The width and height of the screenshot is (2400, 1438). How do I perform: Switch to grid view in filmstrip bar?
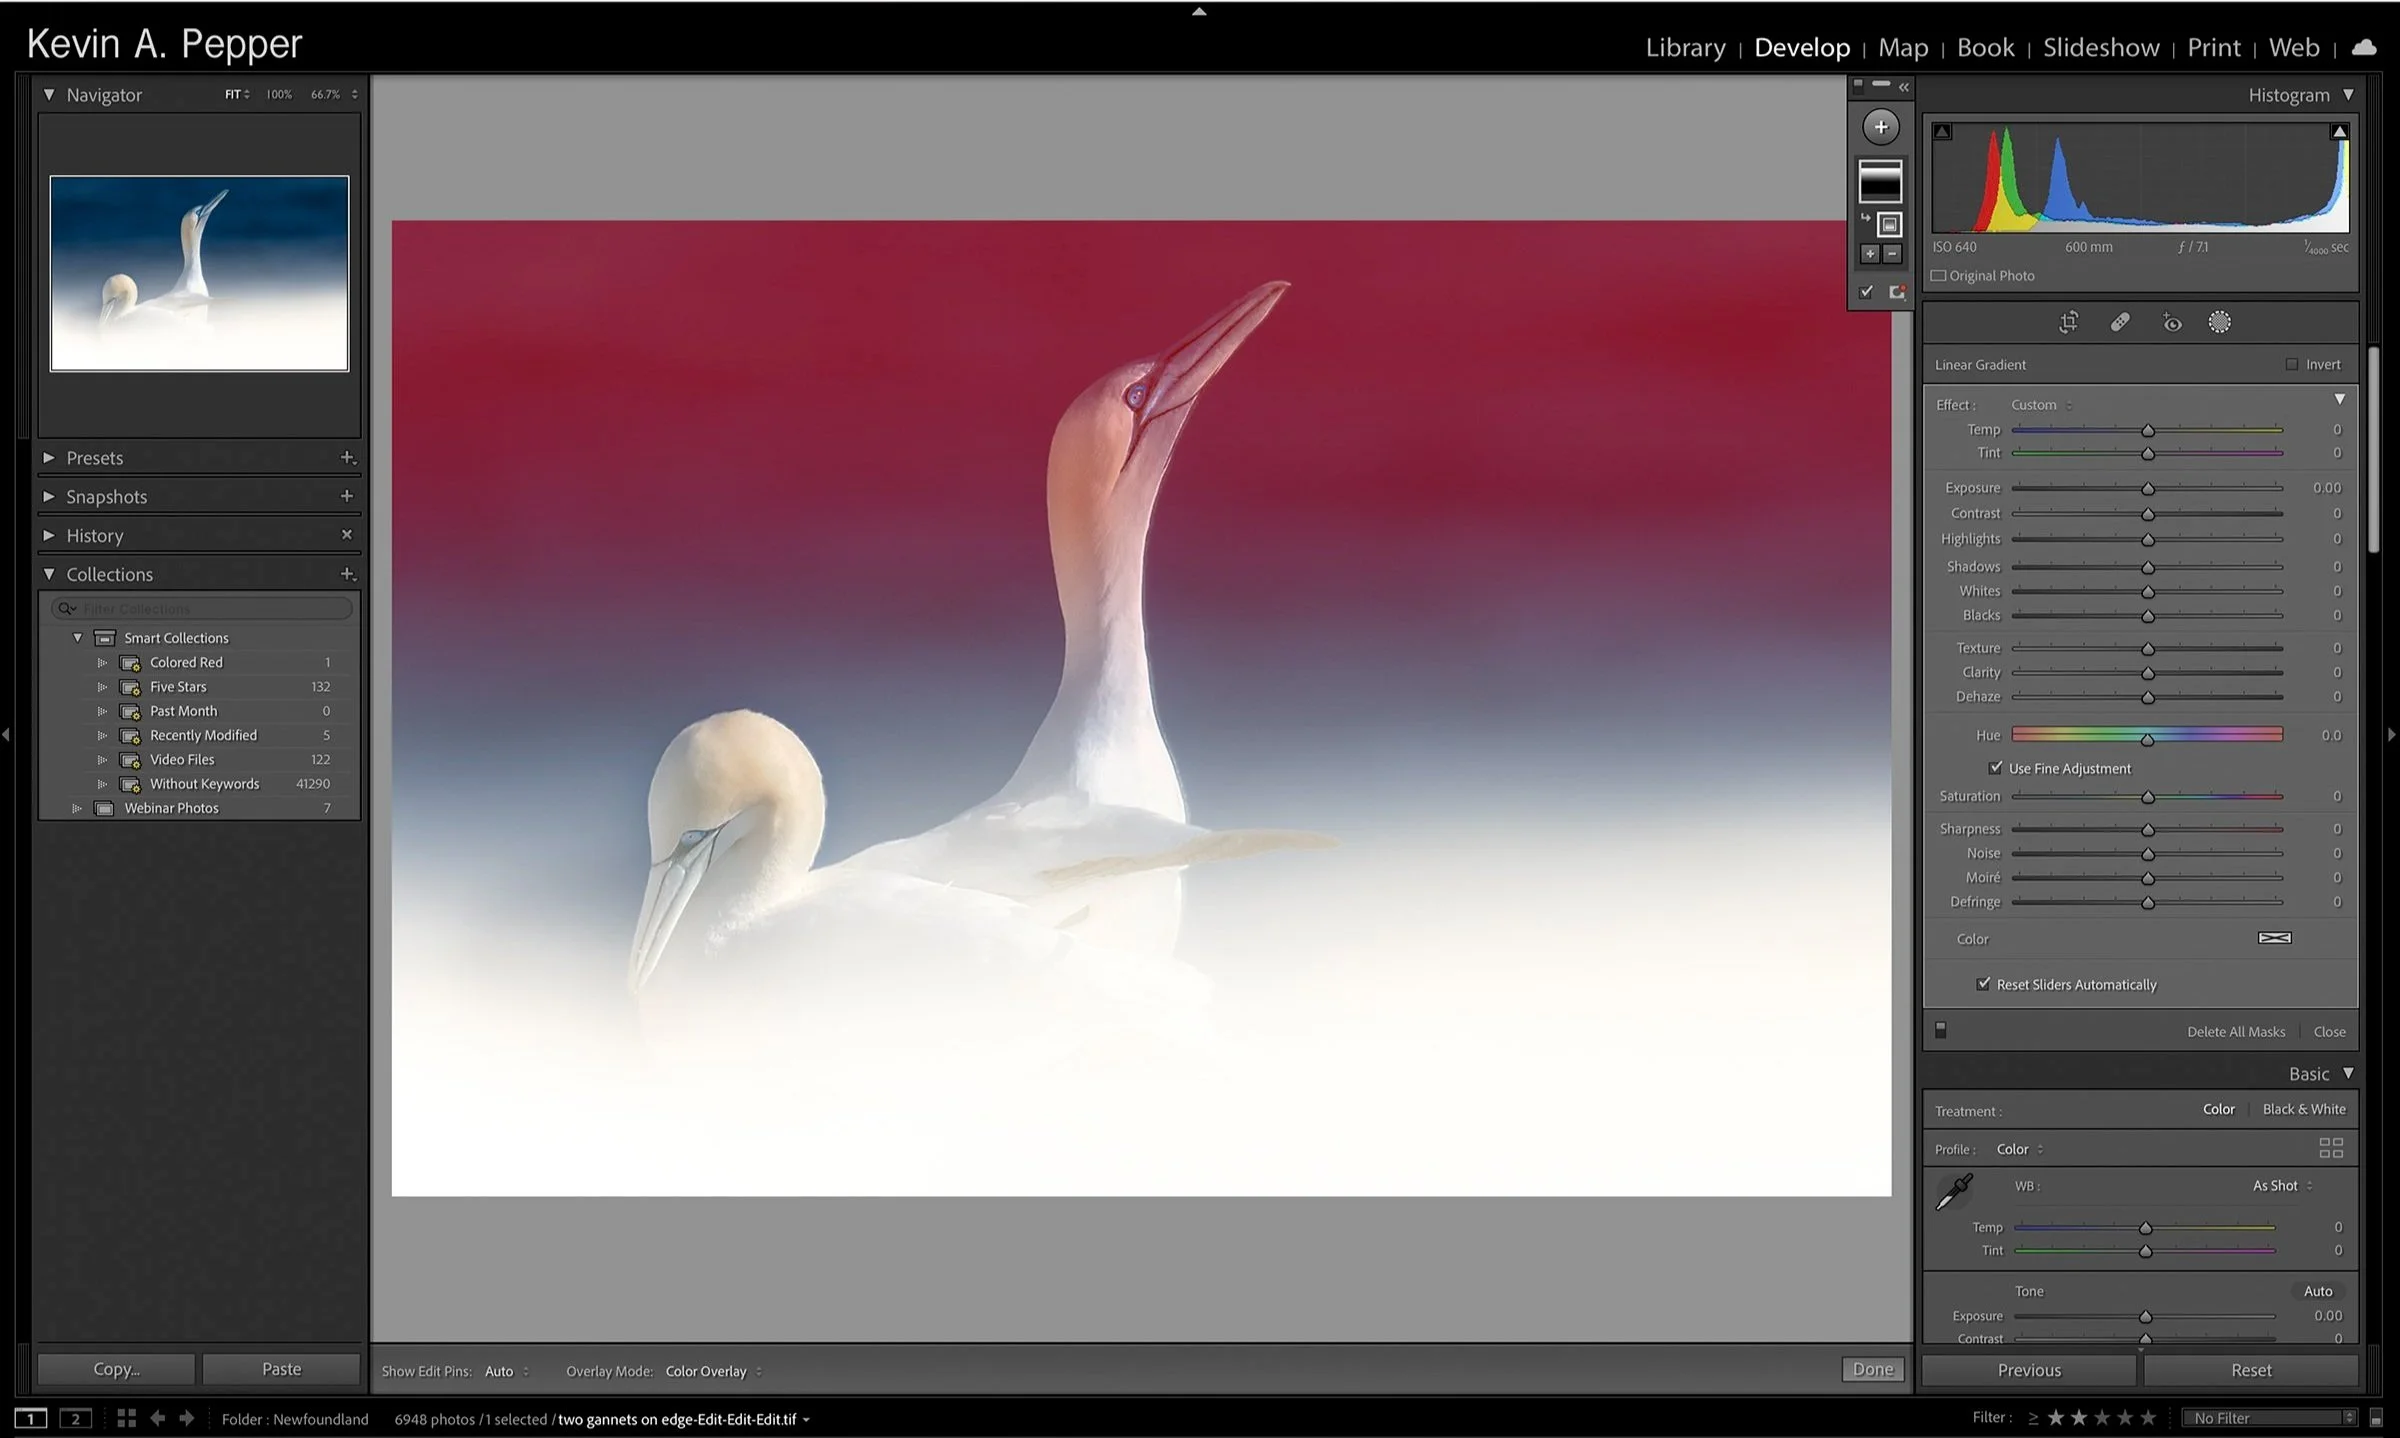point(126,1418)
